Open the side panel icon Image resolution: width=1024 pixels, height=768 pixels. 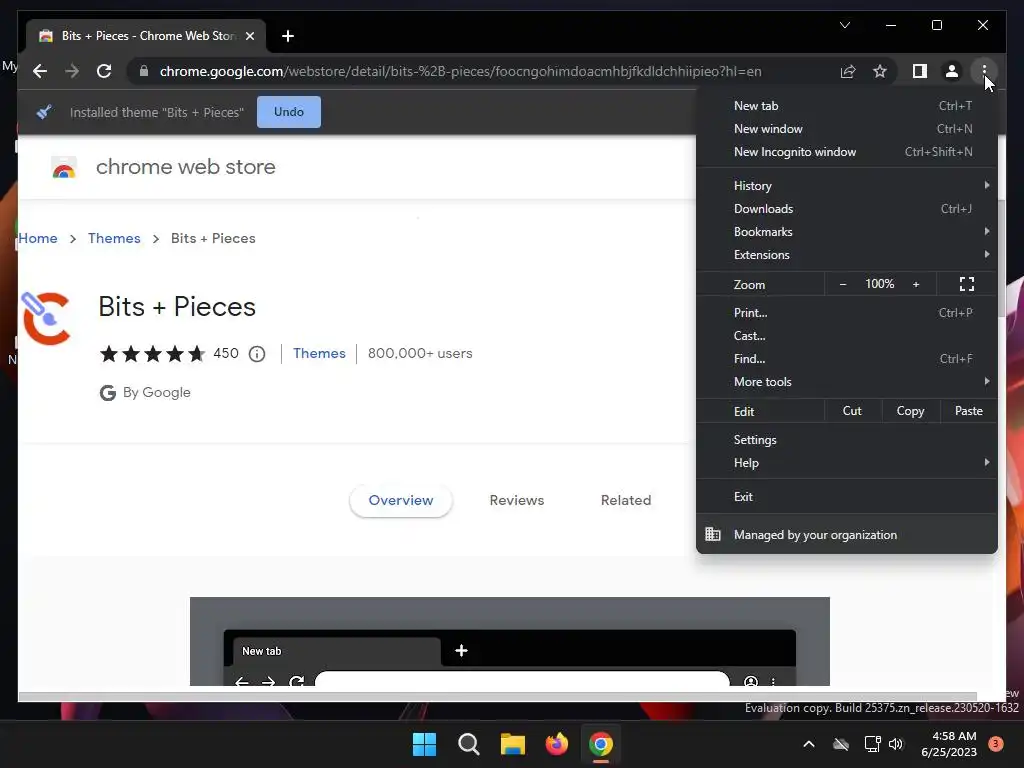tap(920, 71)
